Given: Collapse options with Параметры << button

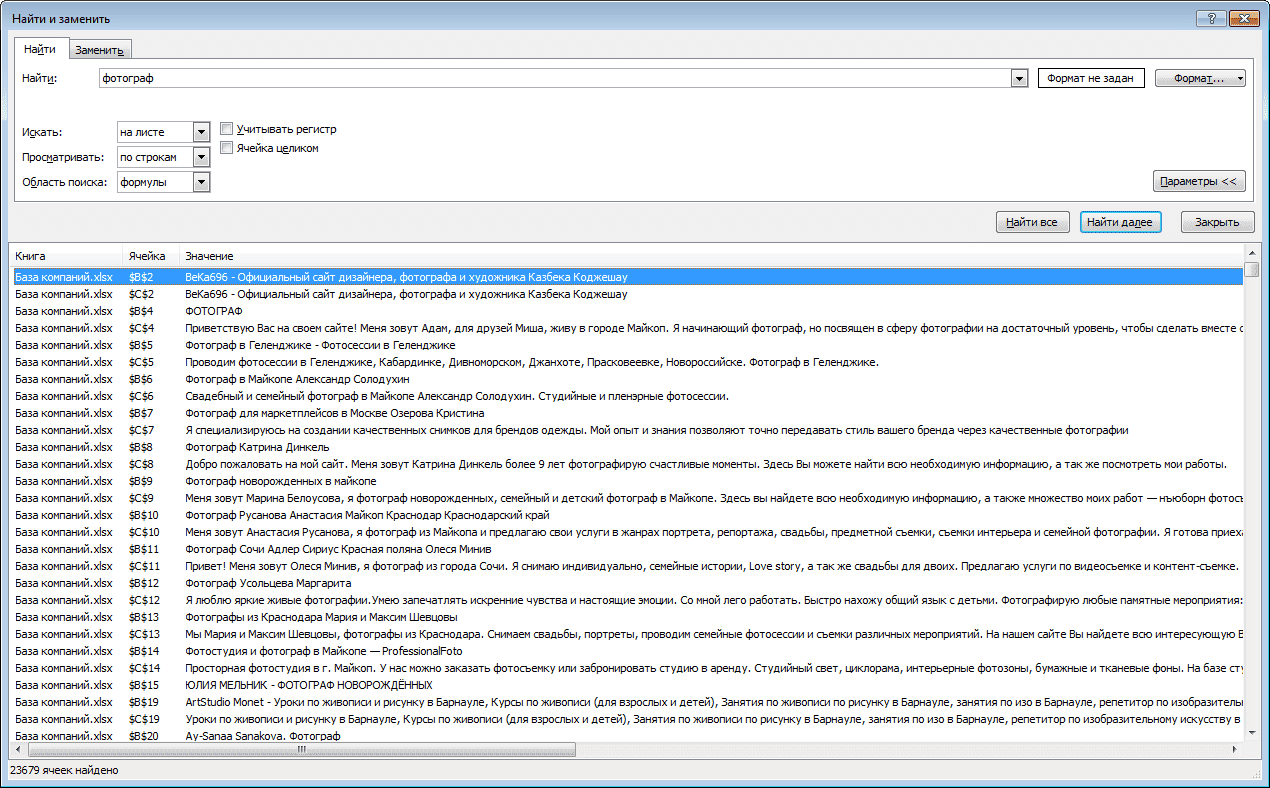Looking at the screenshot, I should click(x=1199, y=181).
